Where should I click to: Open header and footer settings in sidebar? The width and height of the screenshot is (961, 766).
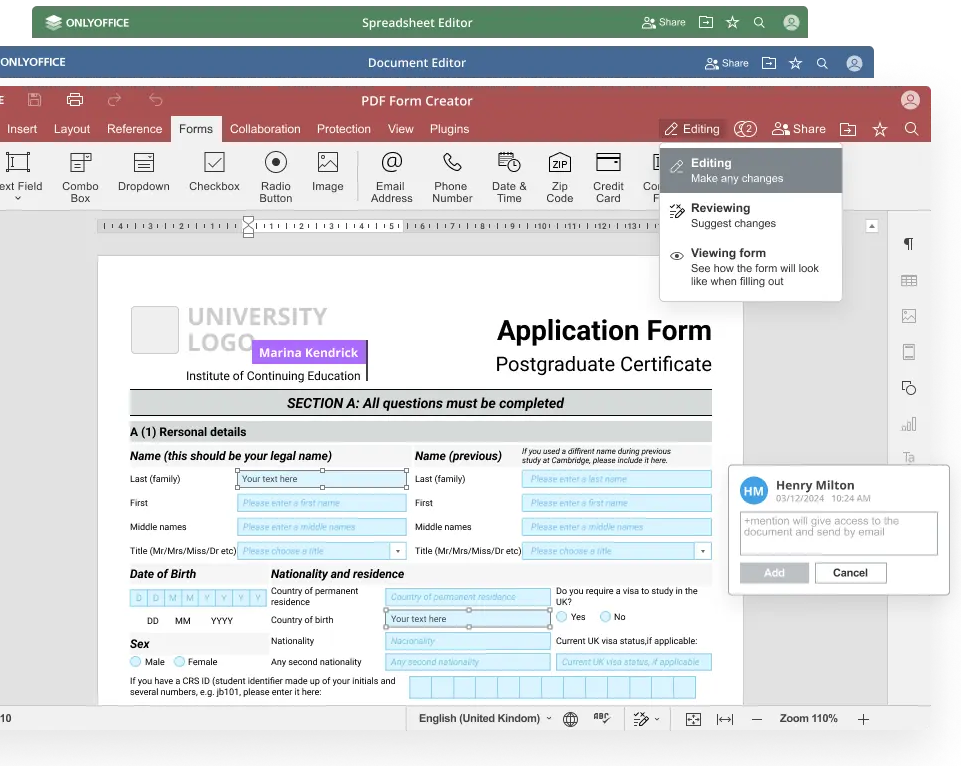[x=909, y=352]
